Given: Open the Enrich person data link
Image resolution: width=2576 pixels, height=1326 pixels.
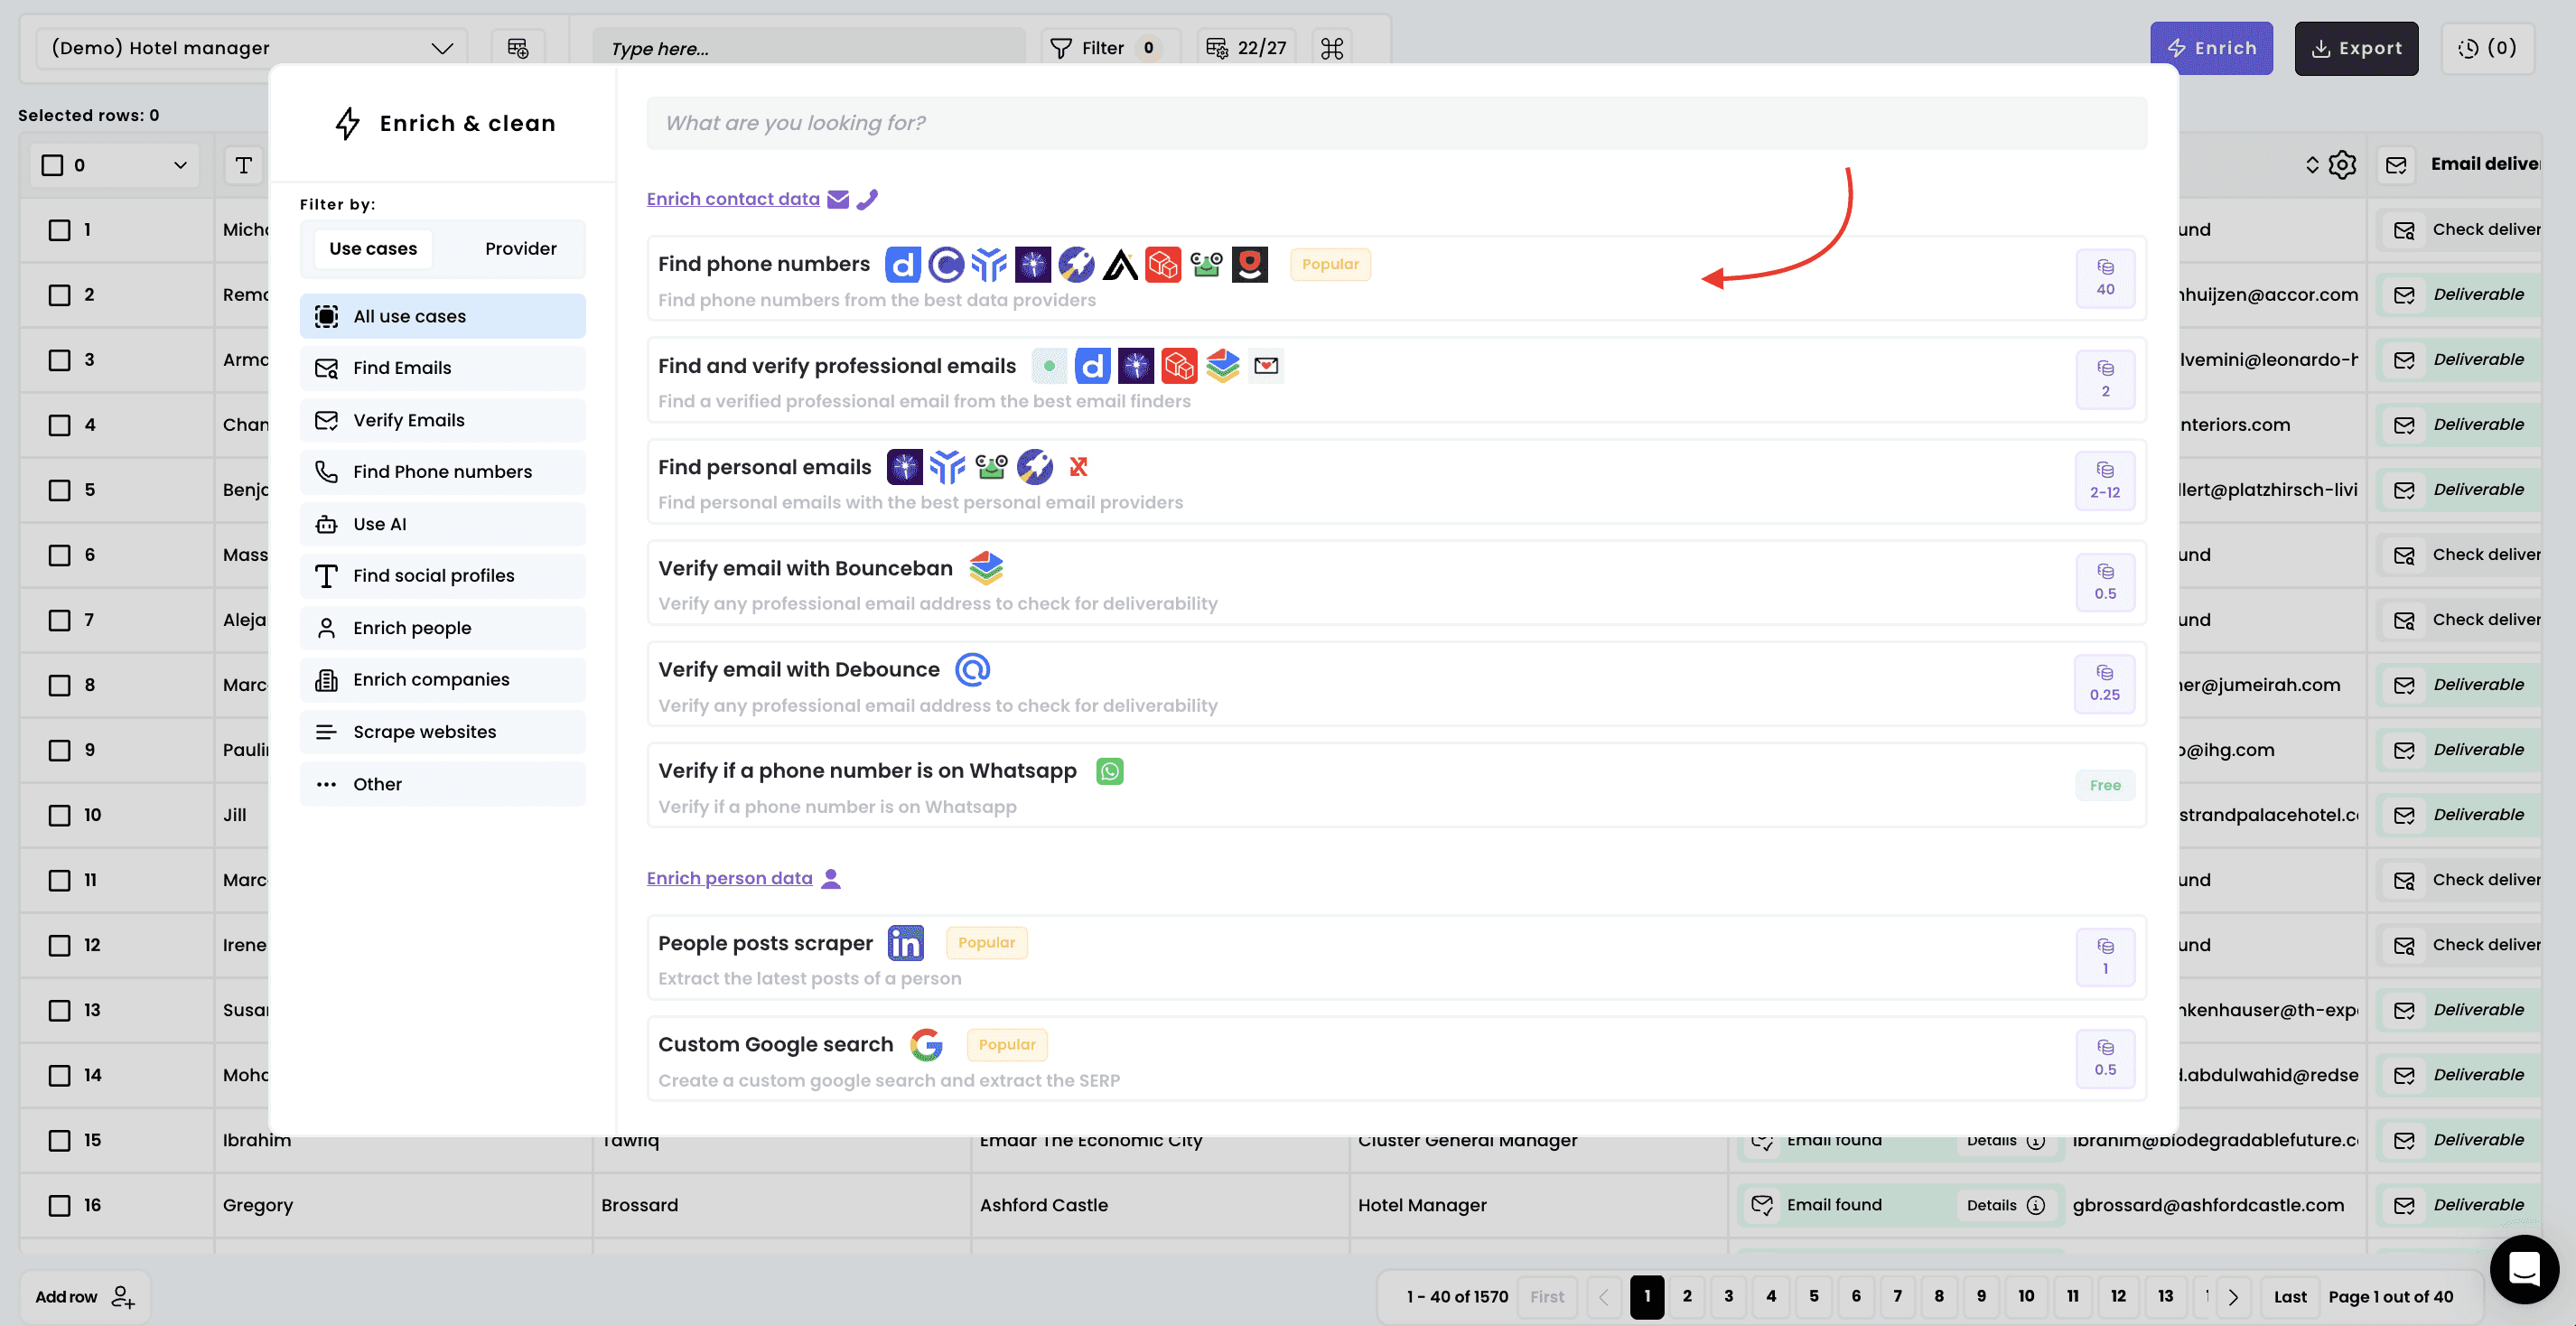Looking at the screenshot, I should click(x=729, y=878).
